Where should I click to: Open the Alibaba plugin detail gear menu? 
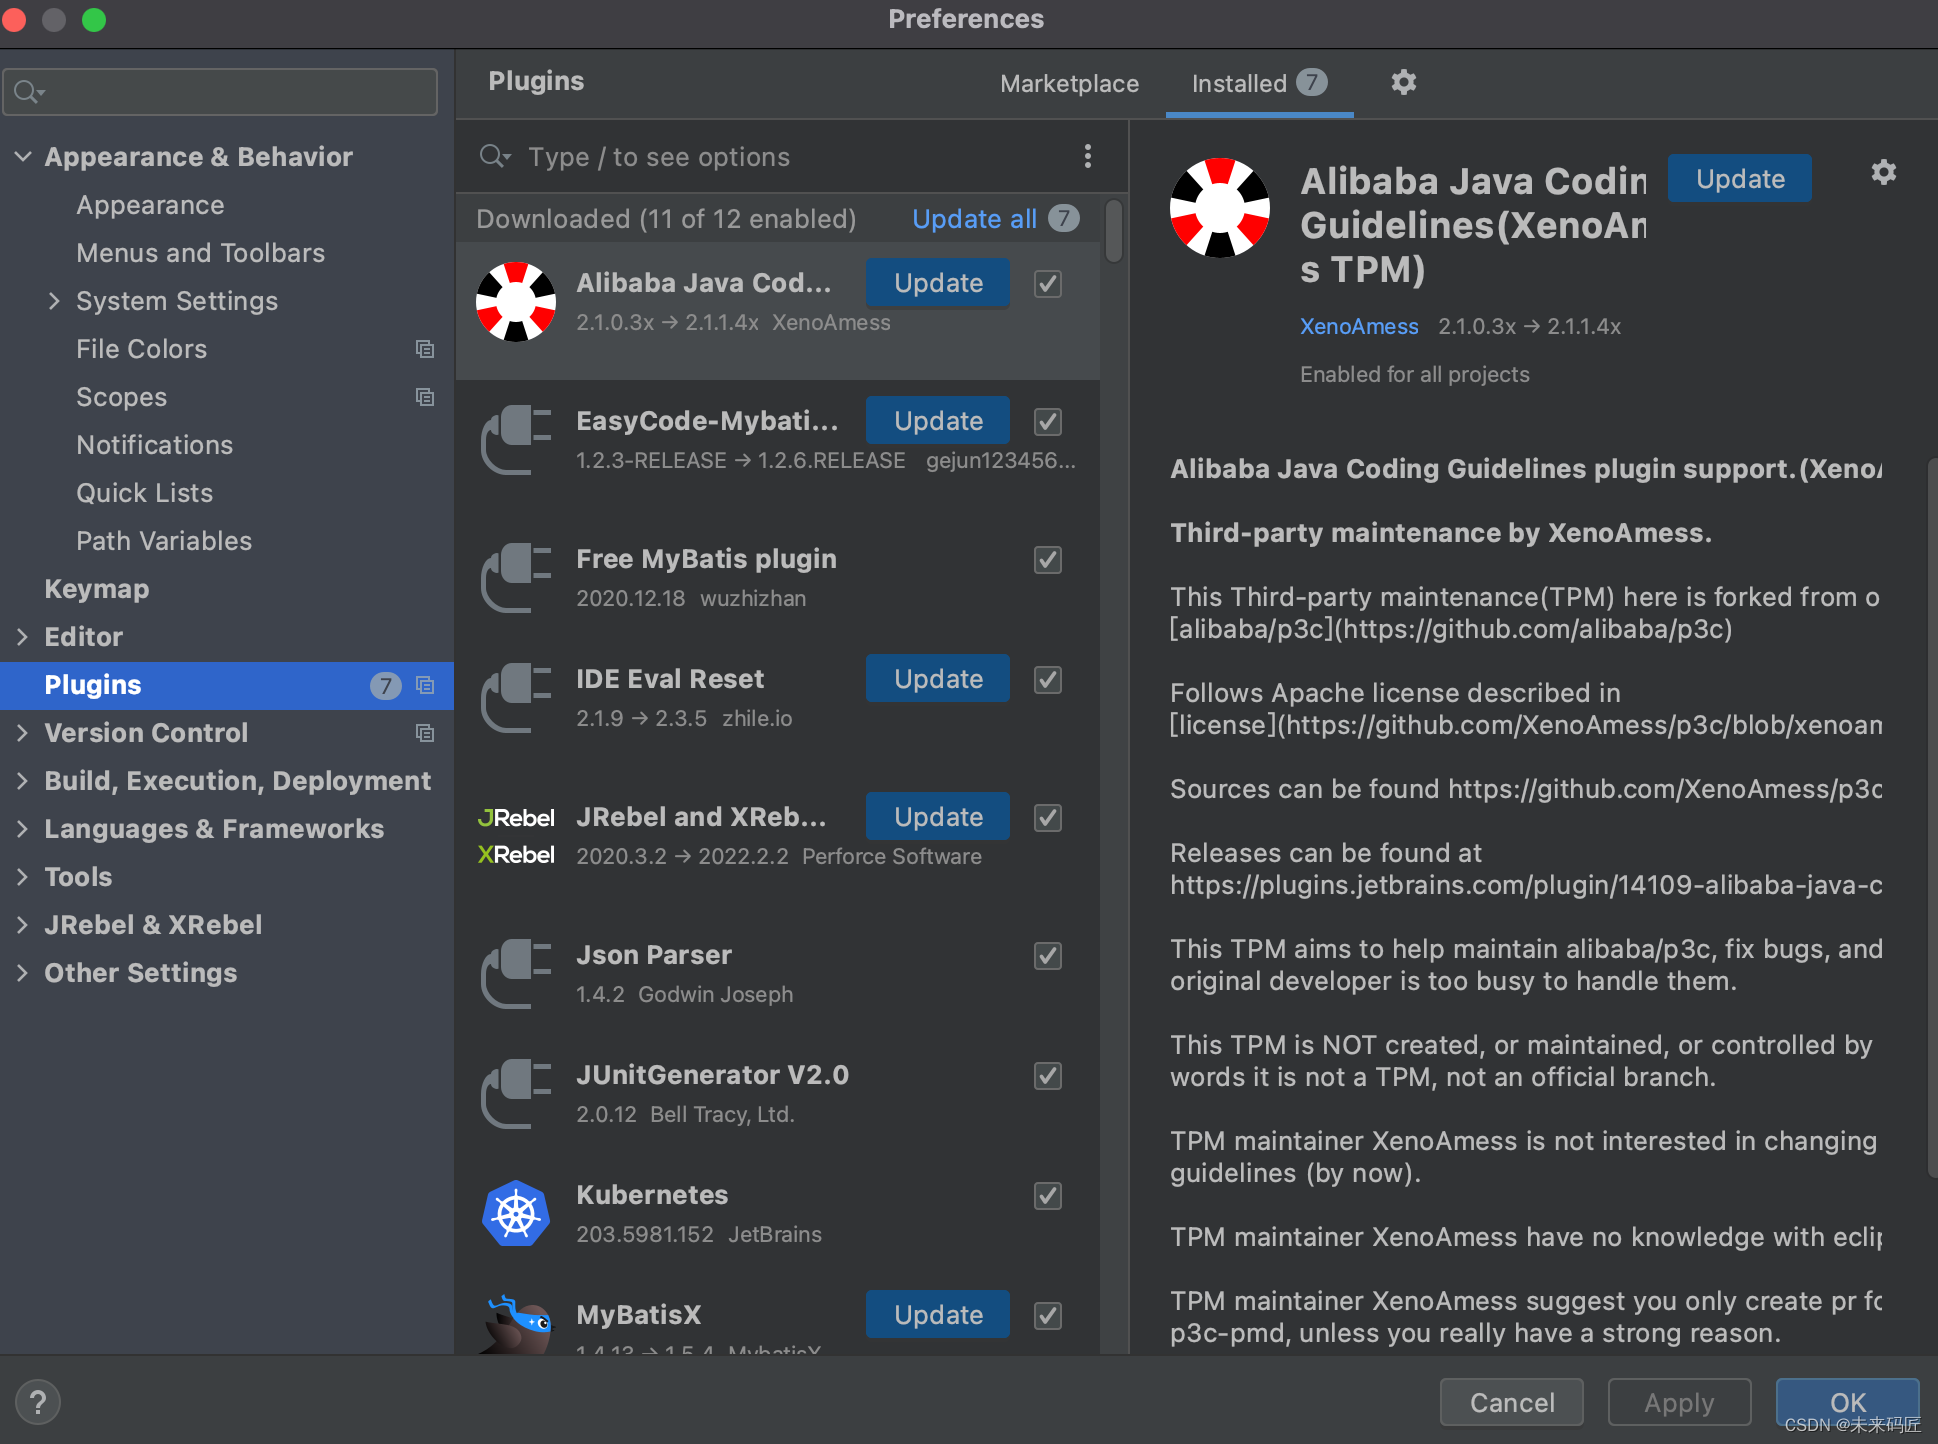pyautogui.click(x=1883, y=173)
